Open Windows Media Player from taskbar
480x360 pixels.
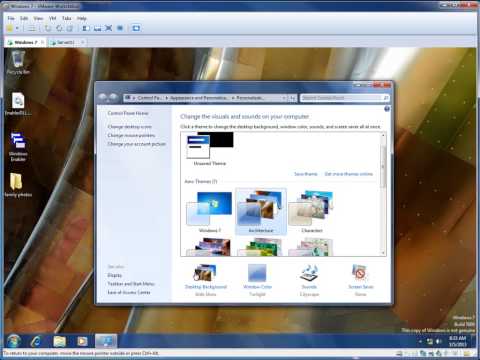click(82, 341)
